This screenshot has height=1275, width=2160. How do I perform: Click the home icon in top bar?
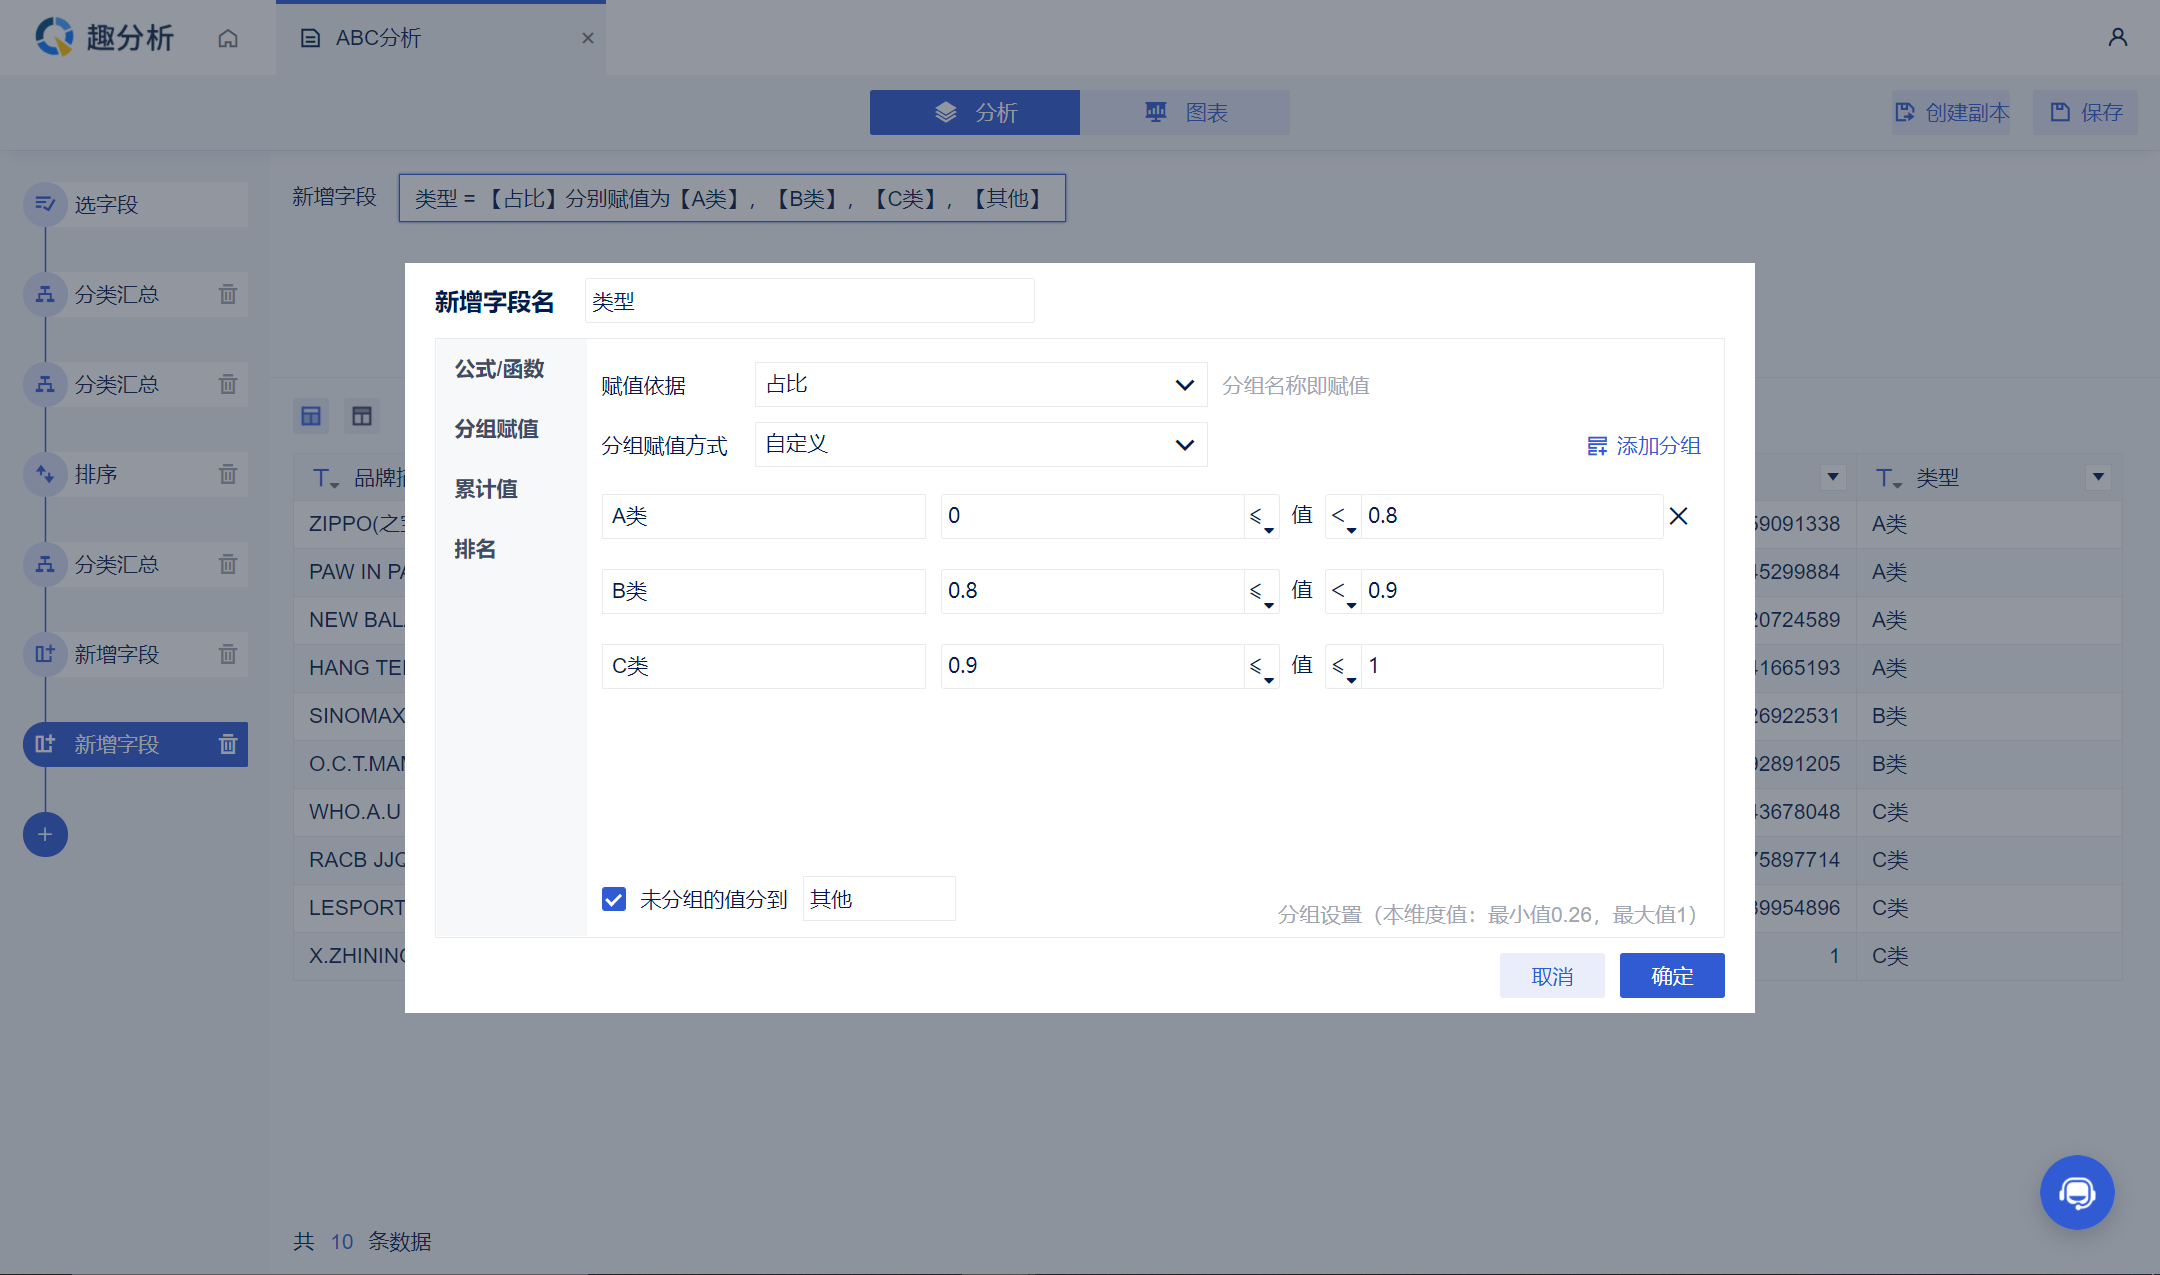point(228,38)
